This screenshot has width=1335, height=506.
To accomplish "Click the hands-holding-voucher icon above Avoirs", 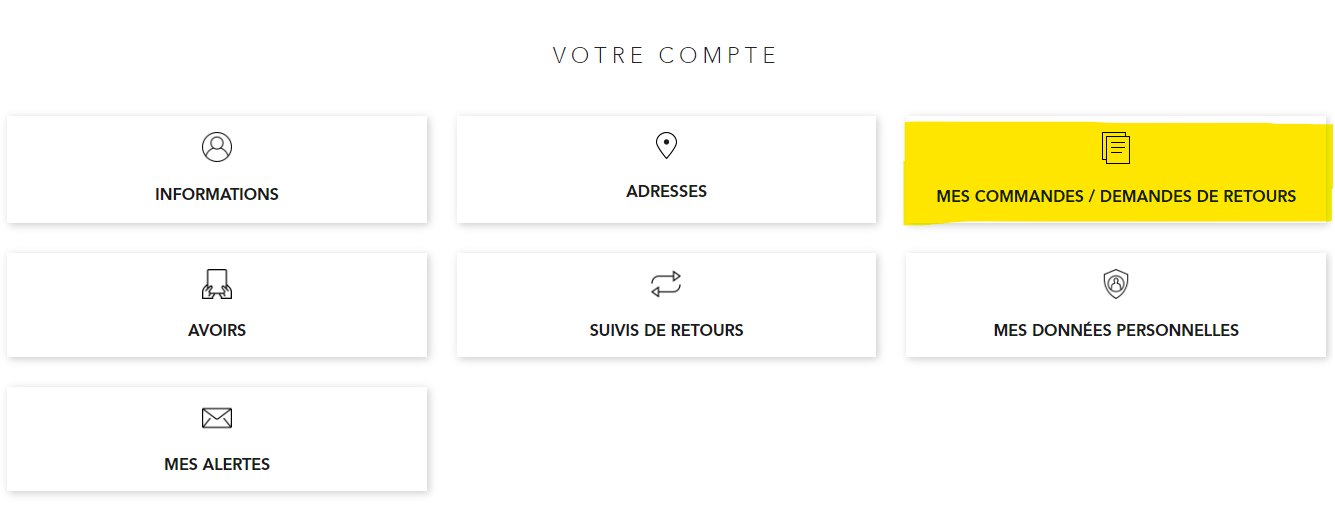I will (217, 284).
